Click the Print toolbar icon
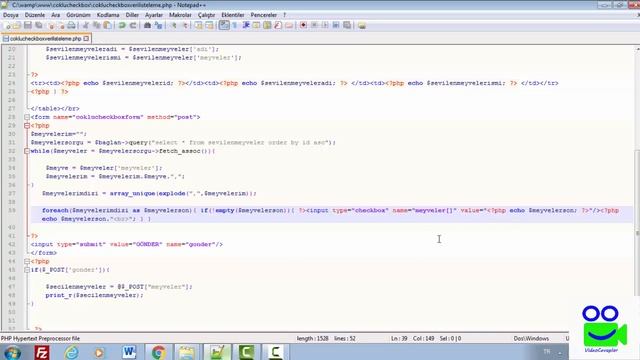The width and height of the screenshot is (640, 360). coord(71,25)
